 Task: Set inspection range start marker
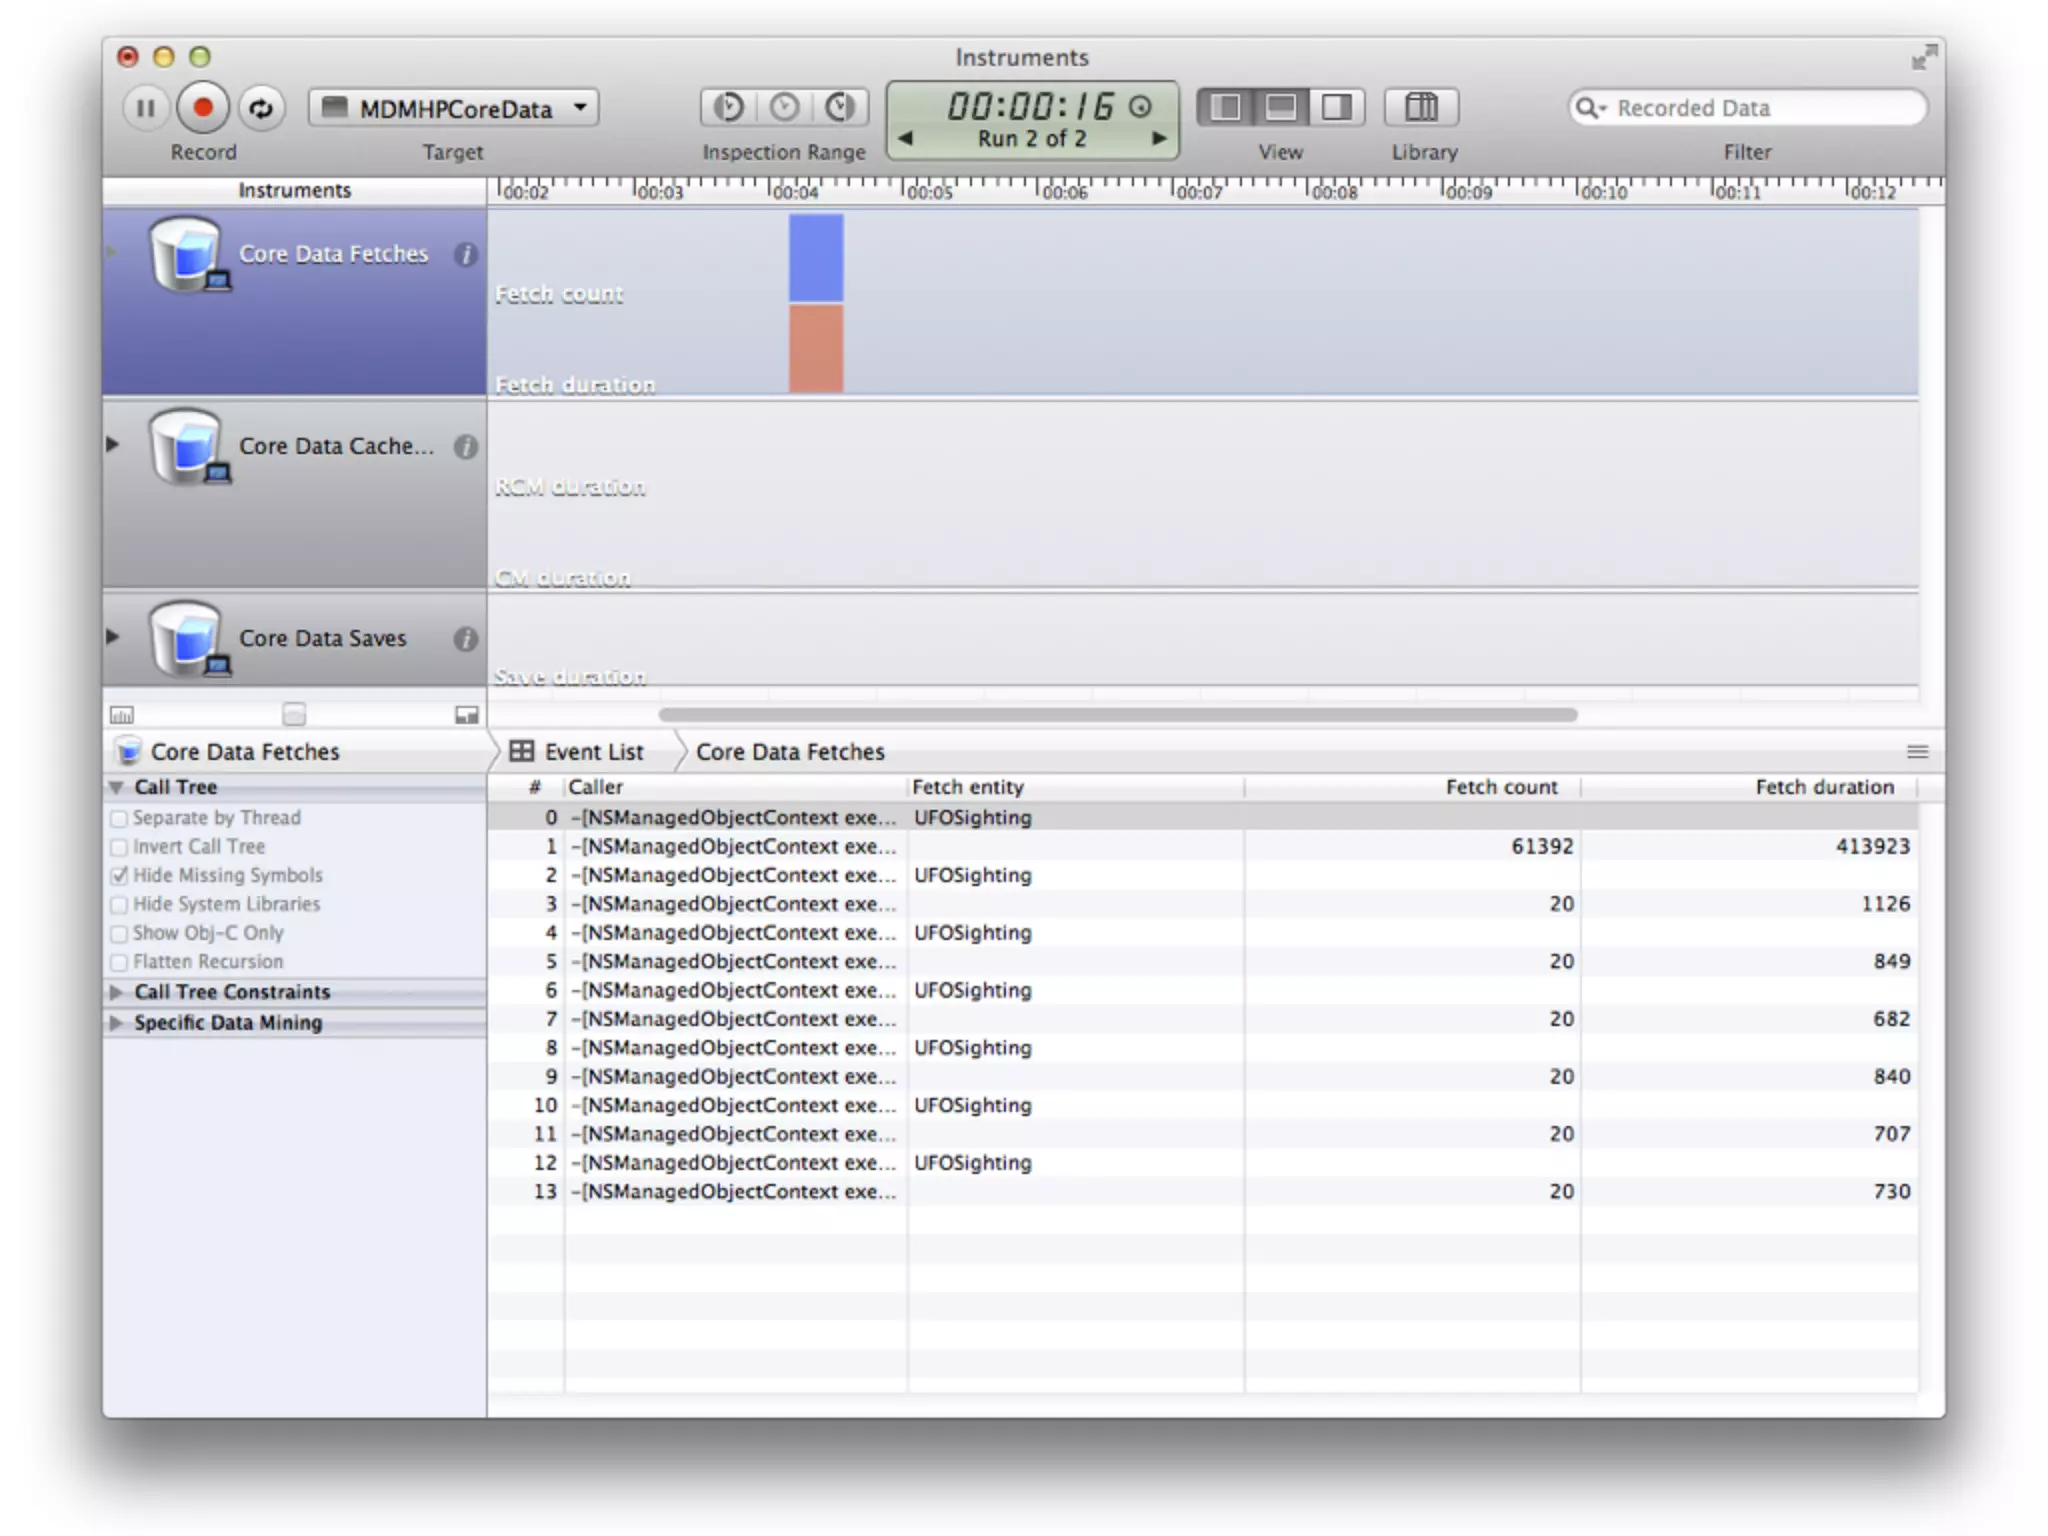729,108
